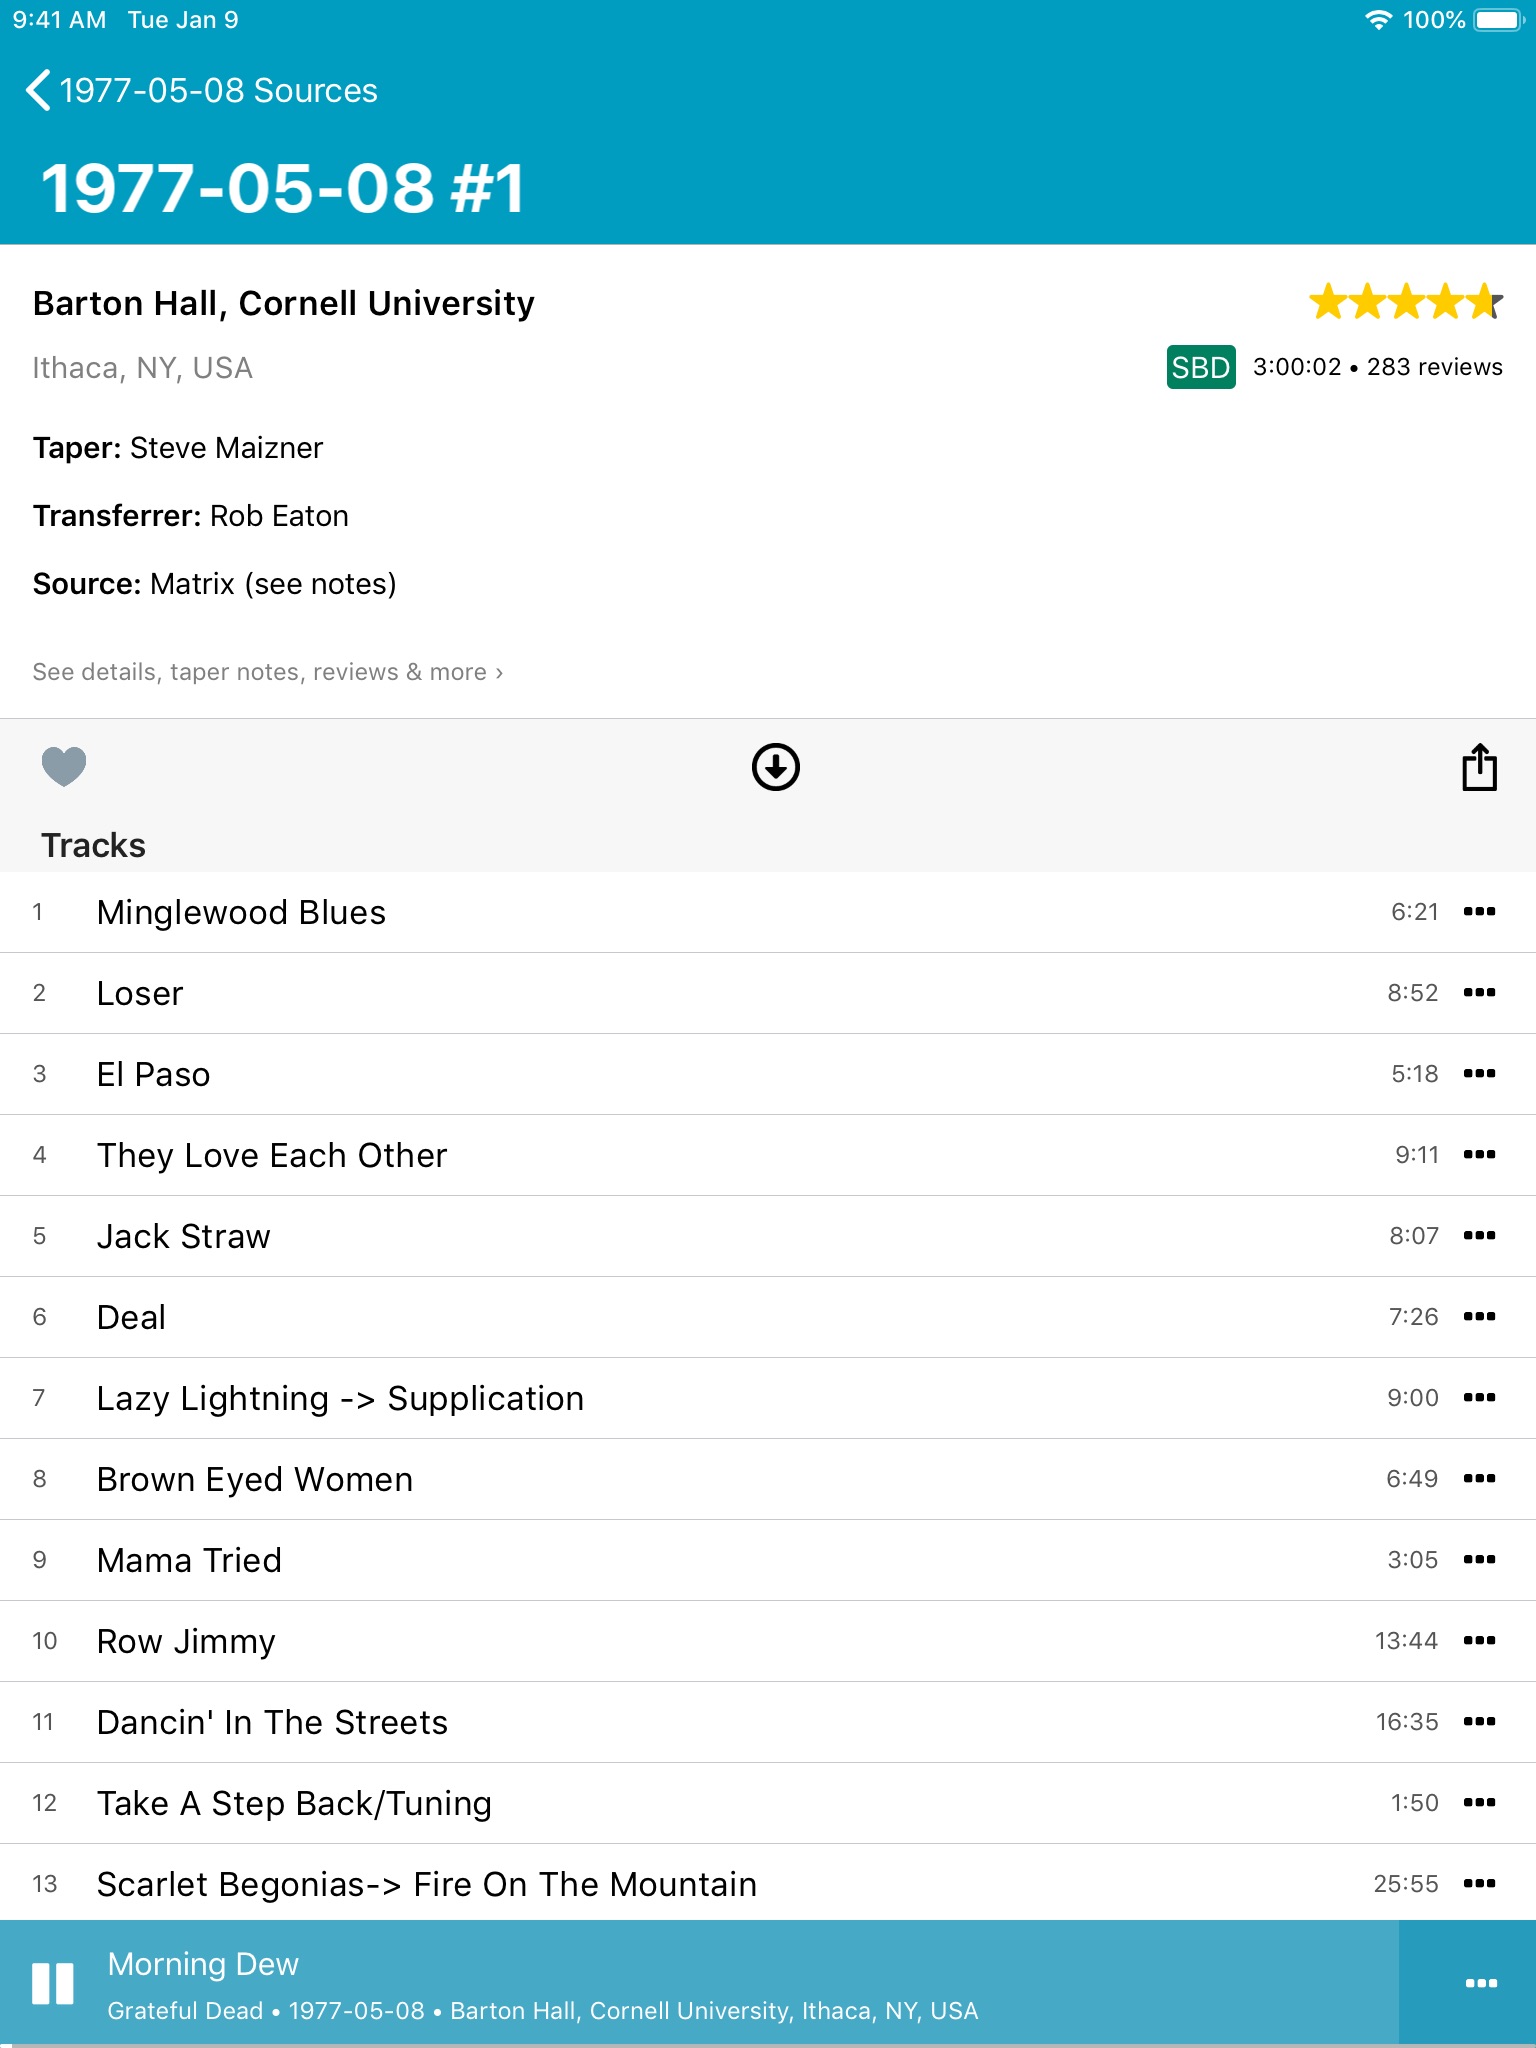
Task: Favorite this show with the heart icon
Action: coord(64,767)
